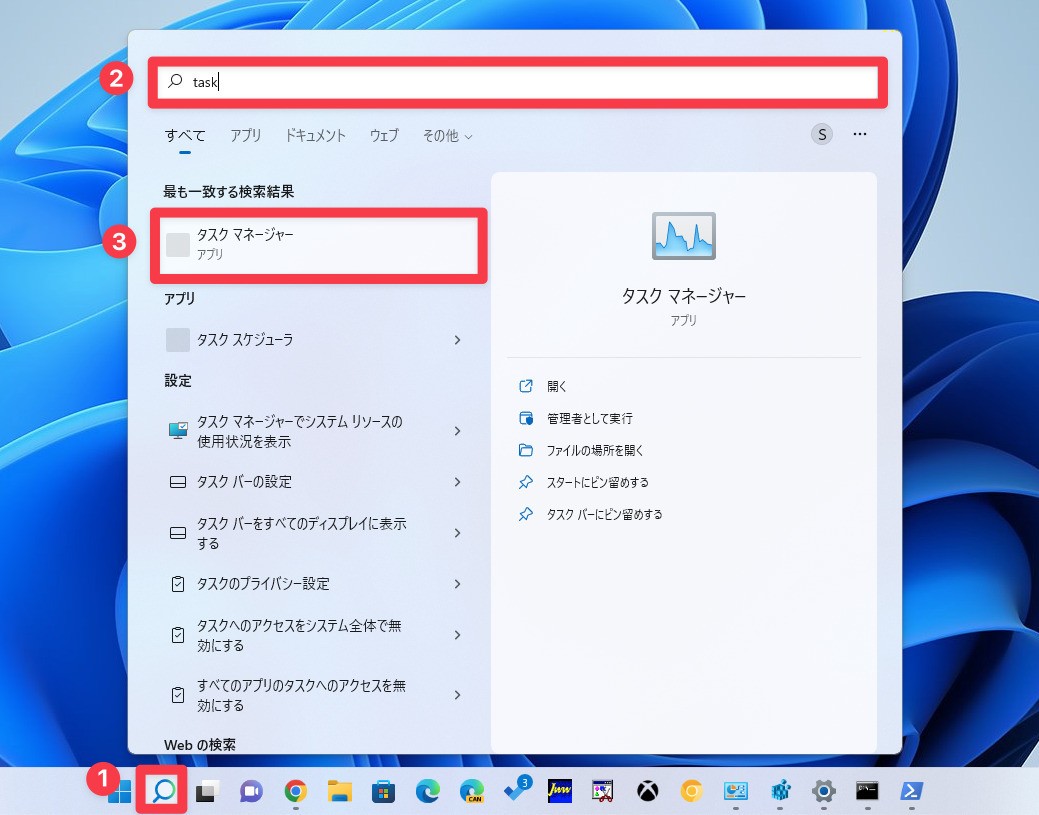
Task: Choose ファイルの場所を開く
Action: [x=595, y=451]
